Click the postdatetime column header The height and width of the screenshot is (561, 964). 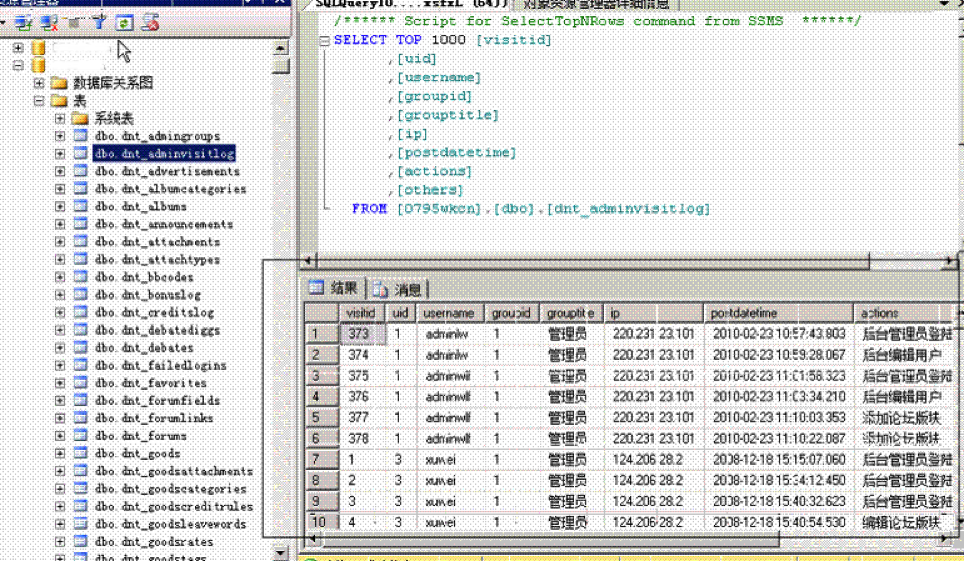(x=744, y=313)
